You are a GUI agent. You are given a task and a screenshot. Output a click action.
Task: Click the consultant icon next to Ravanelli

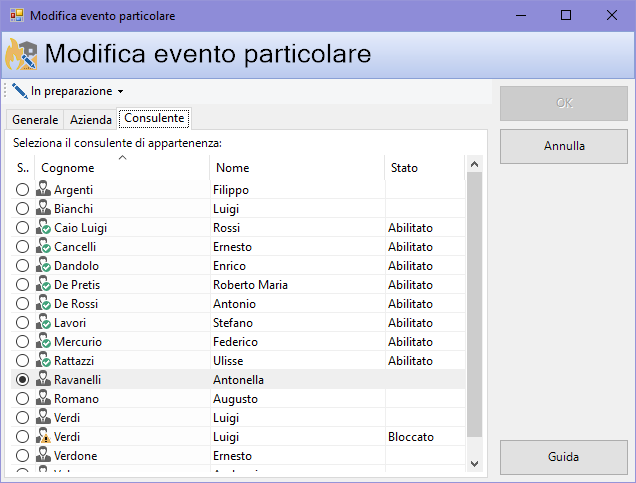pyautogui.click(x=43, y=380)
